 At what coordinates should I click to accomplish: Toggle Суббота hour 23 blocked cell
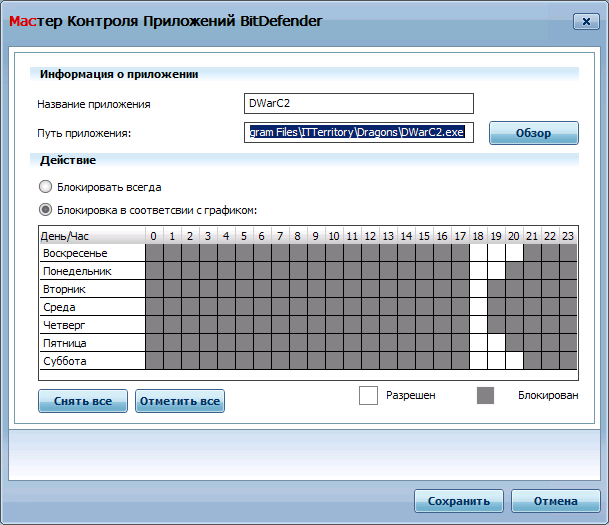568,361
